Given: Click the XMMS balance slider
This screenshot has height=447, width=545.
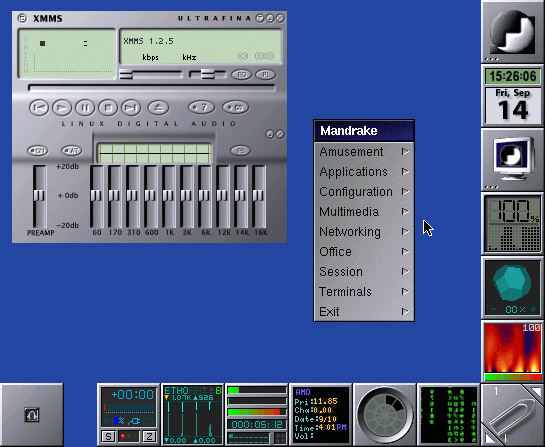Looking at the screenshot, I should pos(207,74).
